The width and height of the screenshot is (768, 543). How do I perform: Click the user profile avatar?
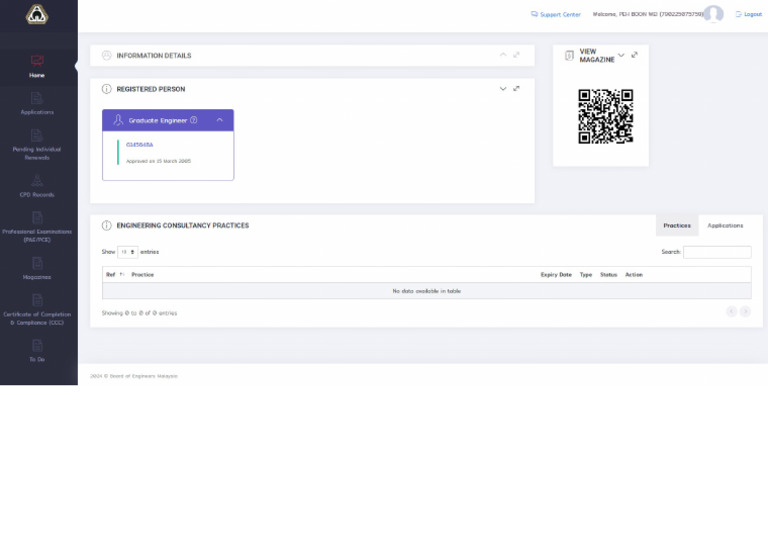pyautogui.click(x=713, y=14)
